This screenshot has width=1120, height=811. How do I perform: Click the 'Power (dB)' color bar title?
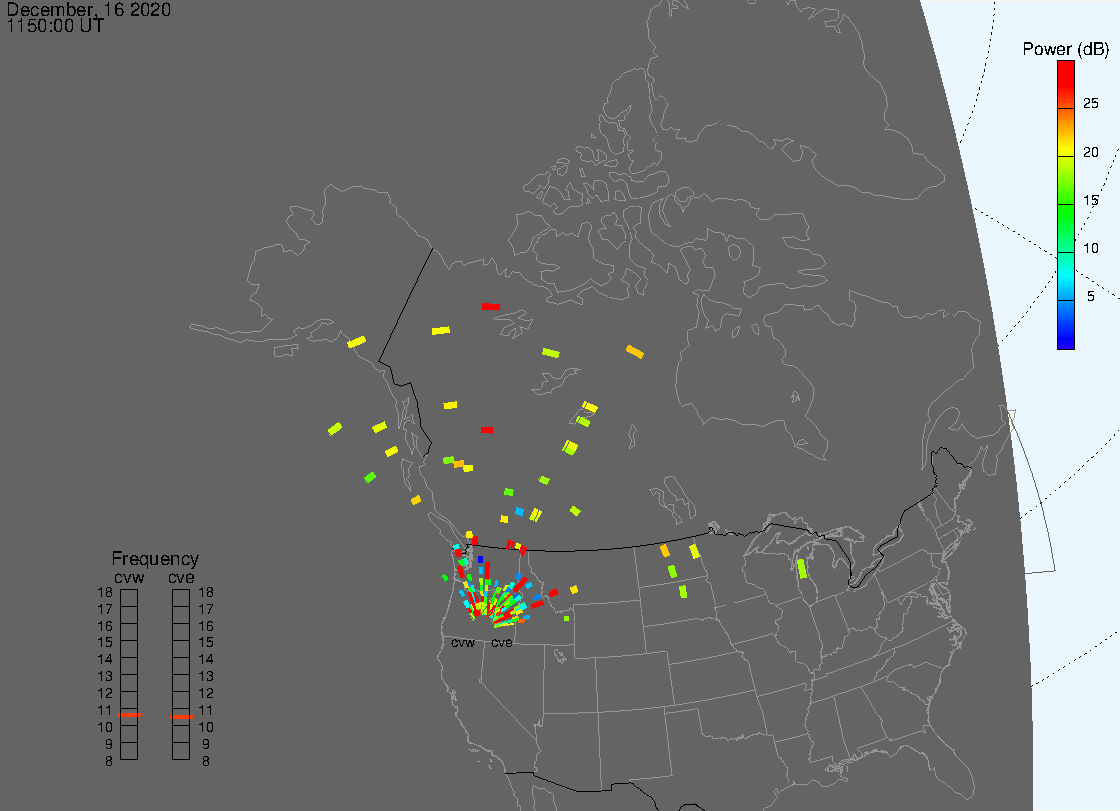(1065, 49)
